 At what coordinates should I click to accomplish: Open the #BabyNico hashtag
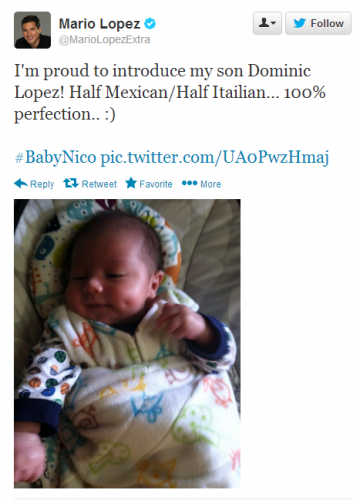coord(55,157)
